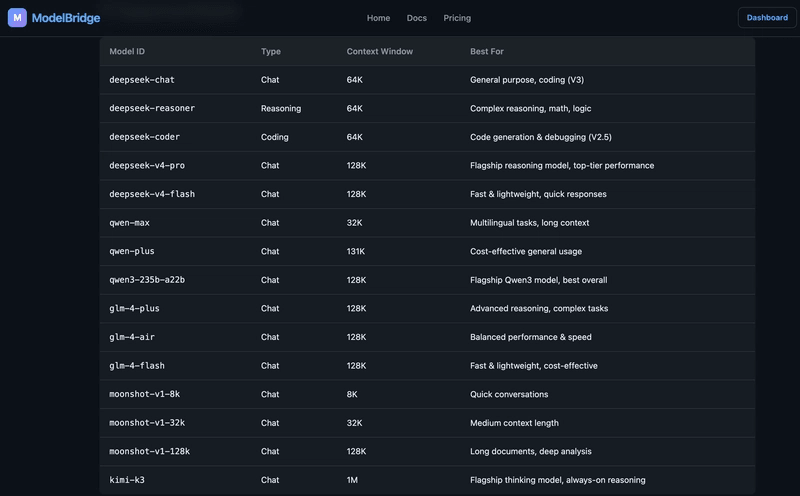
Task: Click "Flagship thinking model, always-on reasoning" text
Action: [x=558, y=480]
